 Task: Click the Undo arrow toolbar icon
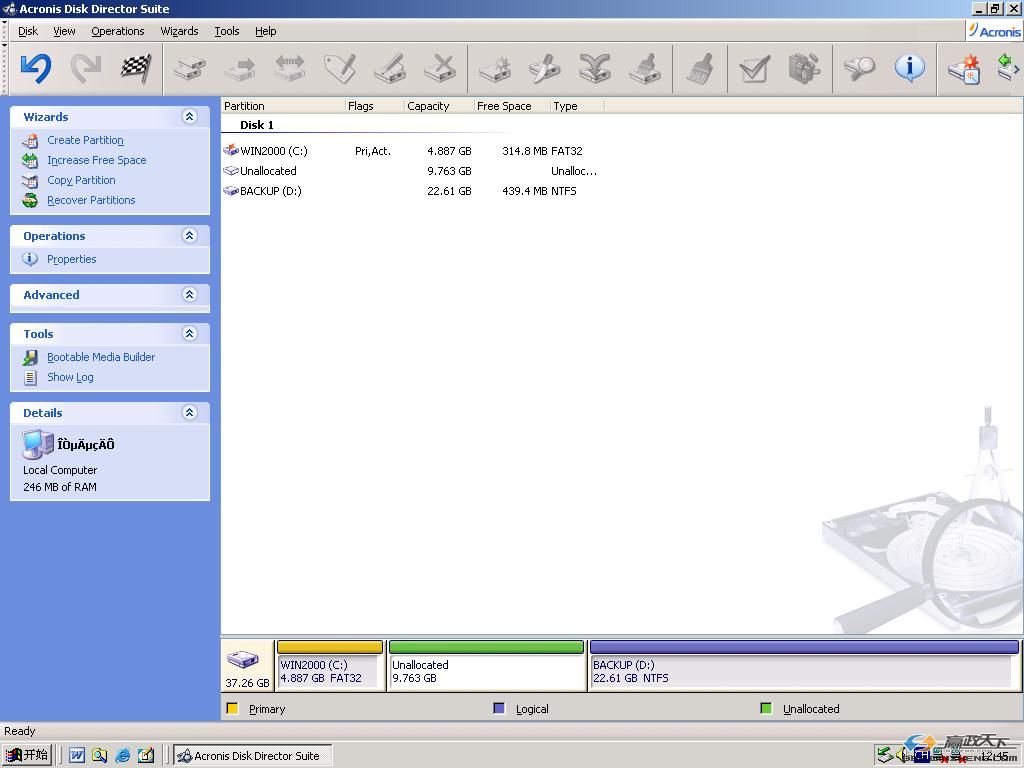[x=36, y=68]
